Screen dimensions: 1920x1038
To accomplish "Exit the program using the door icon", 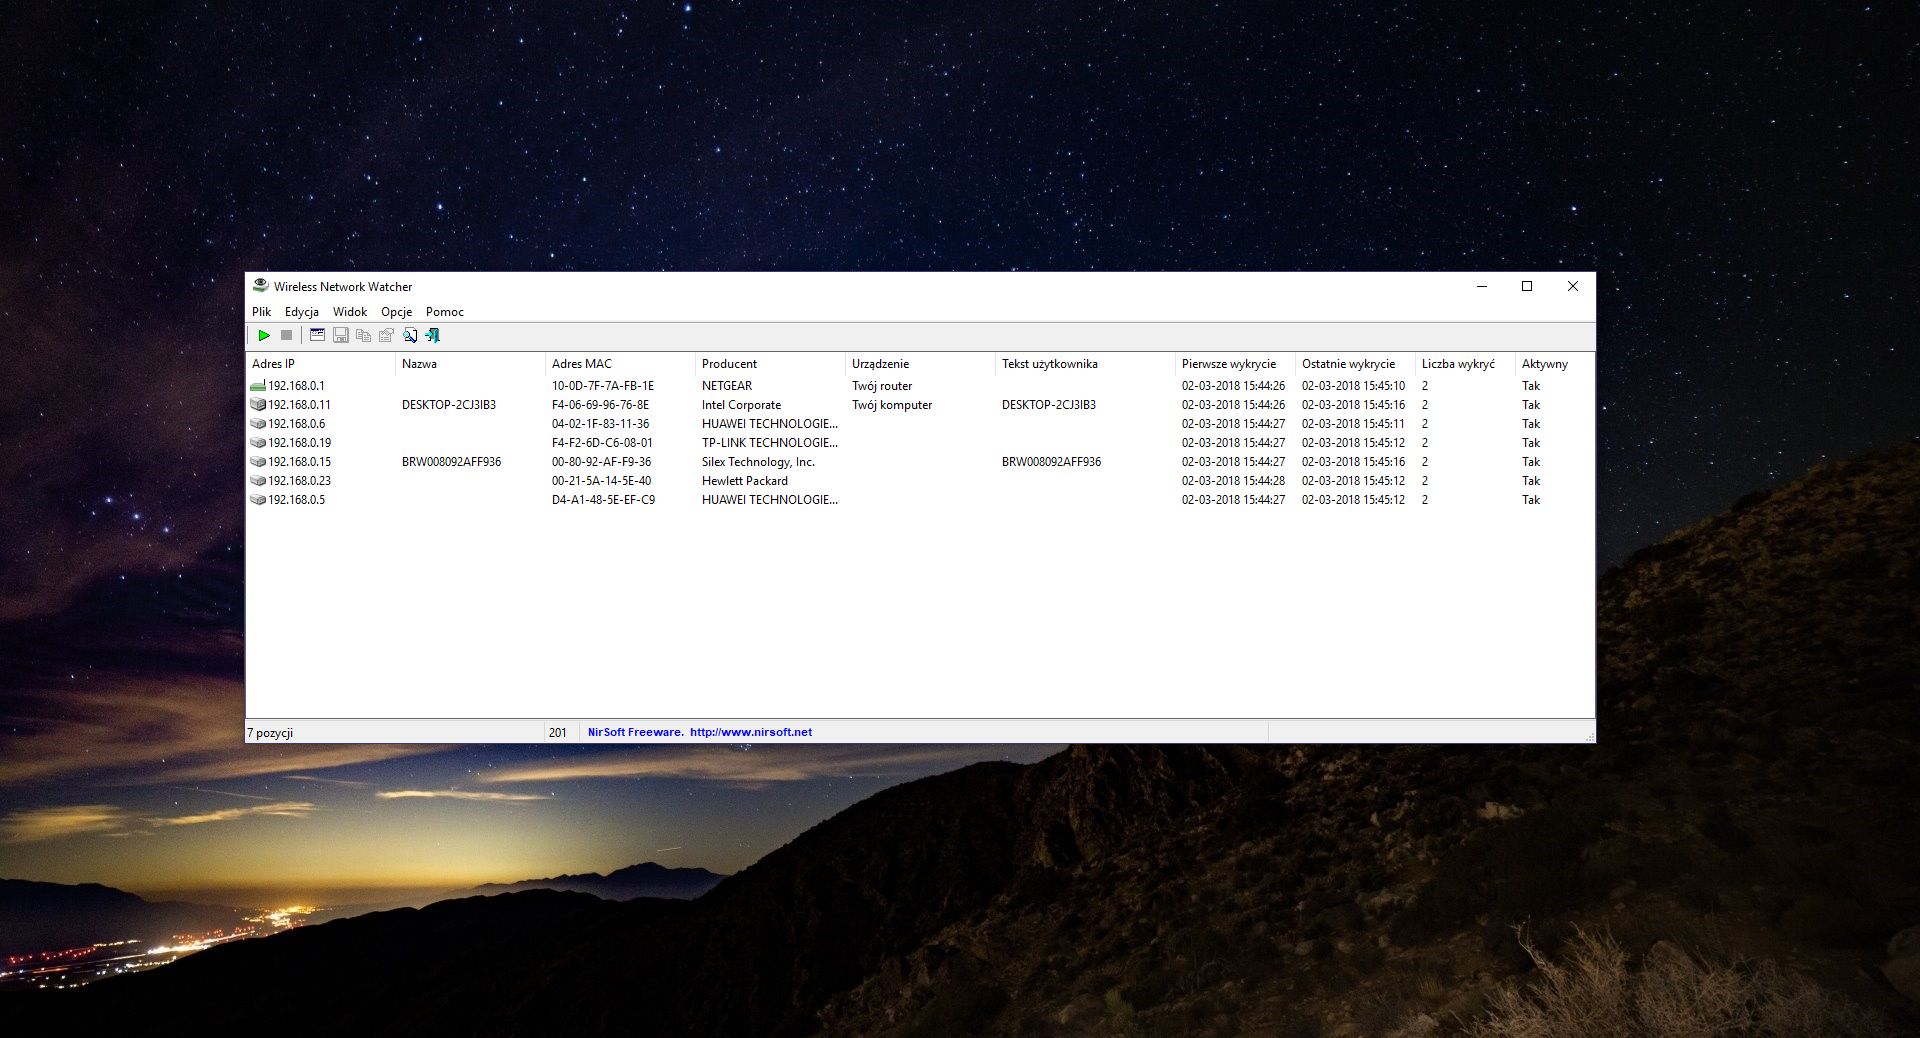I will [x=432, y=336].
